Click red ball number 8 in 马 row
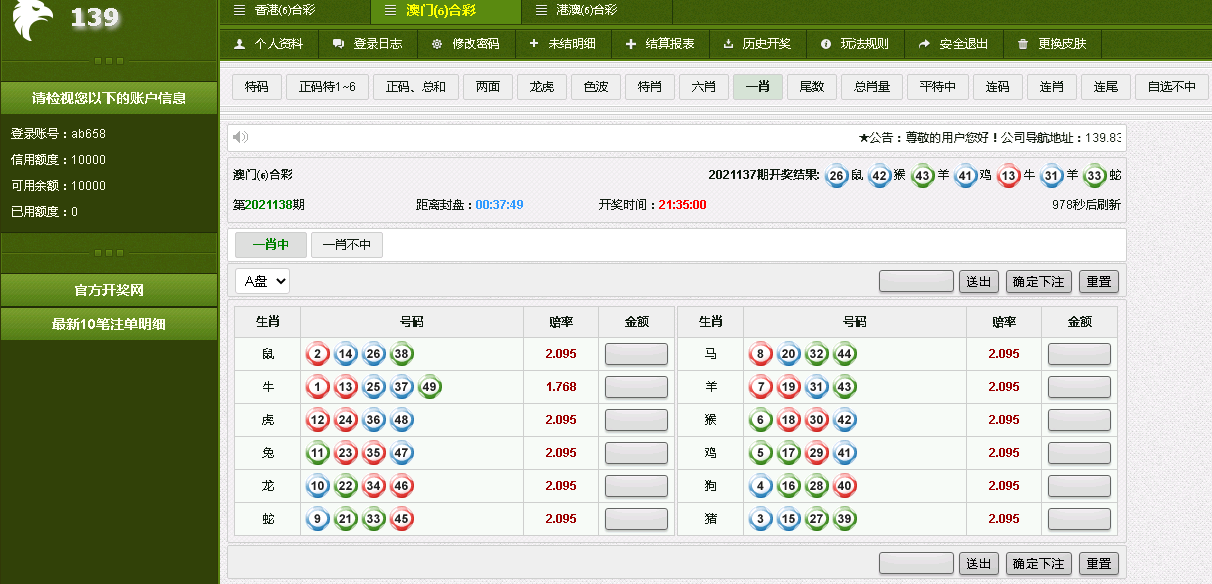Image resolution: width=1212 pixels, height=584 pixels. click(760, 354)
